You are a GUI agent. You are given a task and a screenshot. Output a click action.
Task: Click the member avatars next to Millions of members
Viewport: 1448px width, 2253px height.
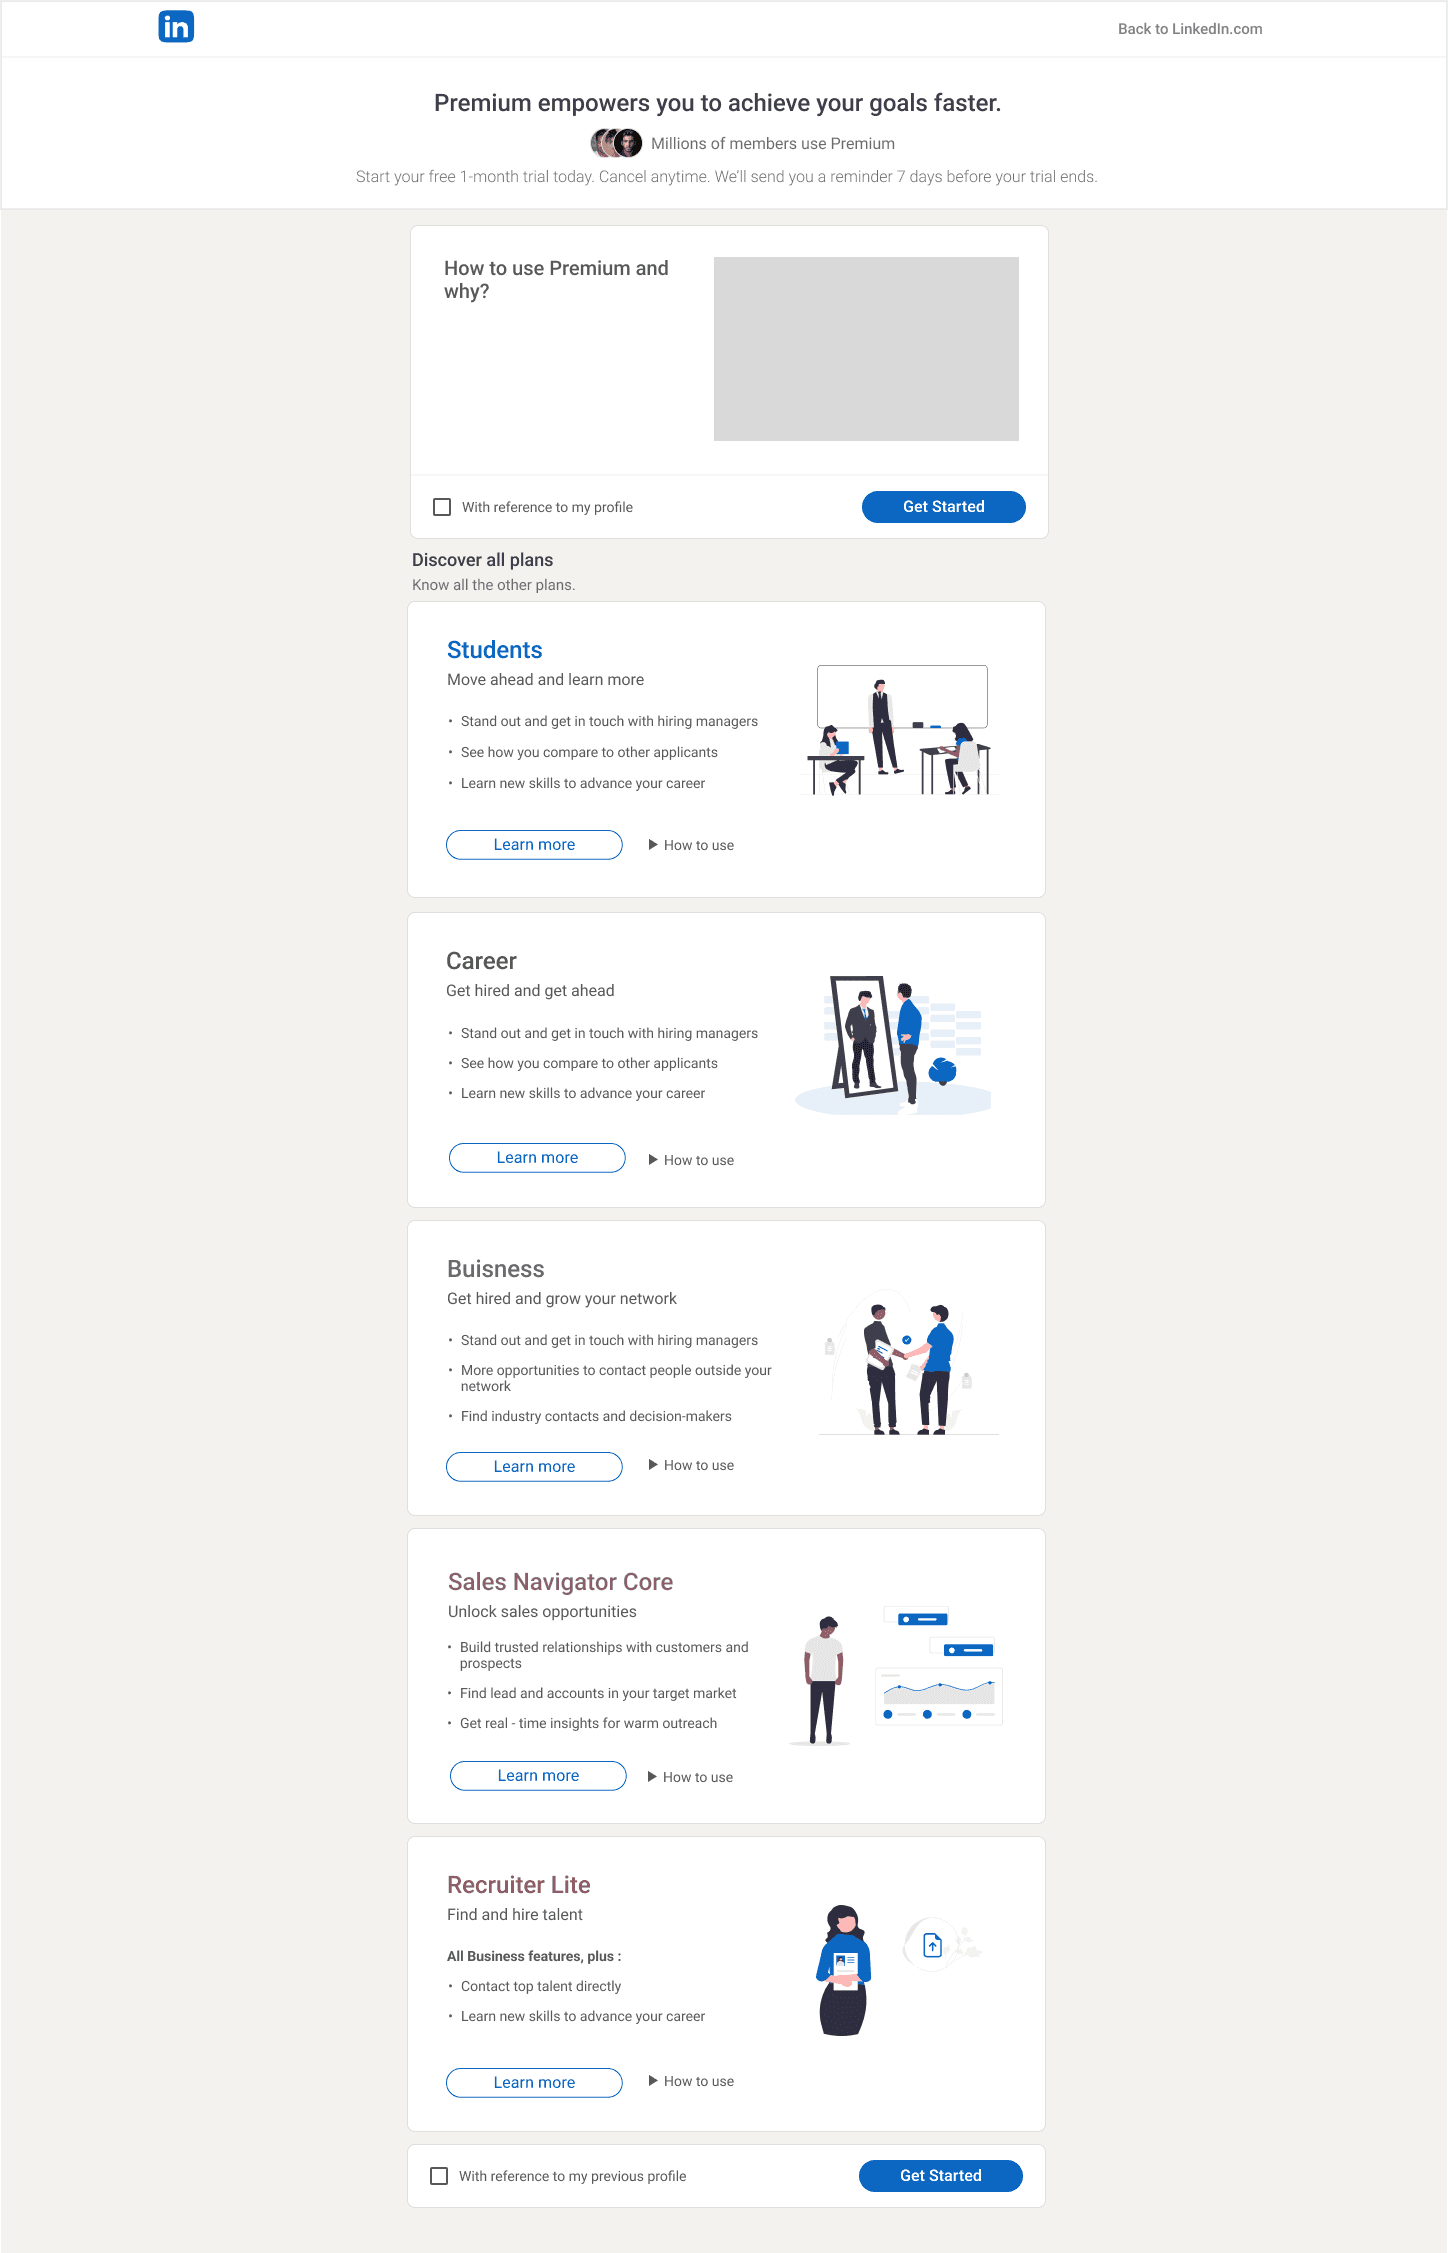point(616,143)
